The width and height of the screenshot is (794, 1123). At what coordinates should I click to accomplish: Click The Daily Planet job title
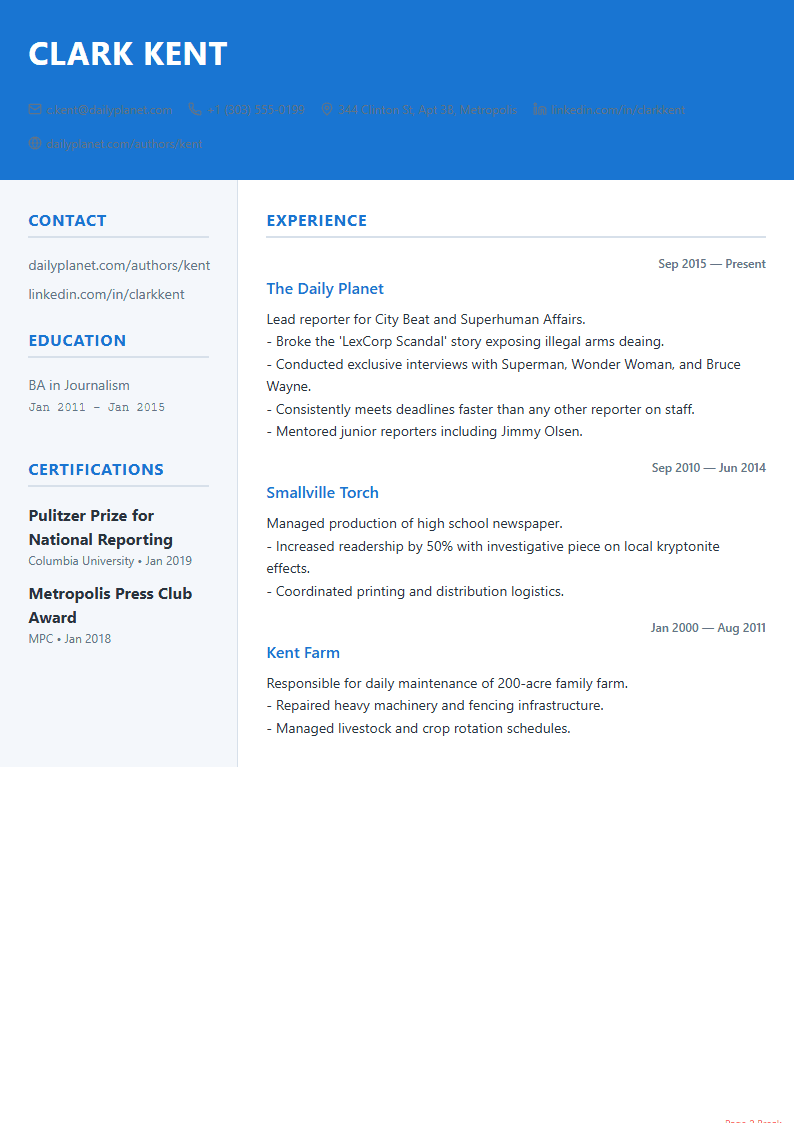pos(325,289)
